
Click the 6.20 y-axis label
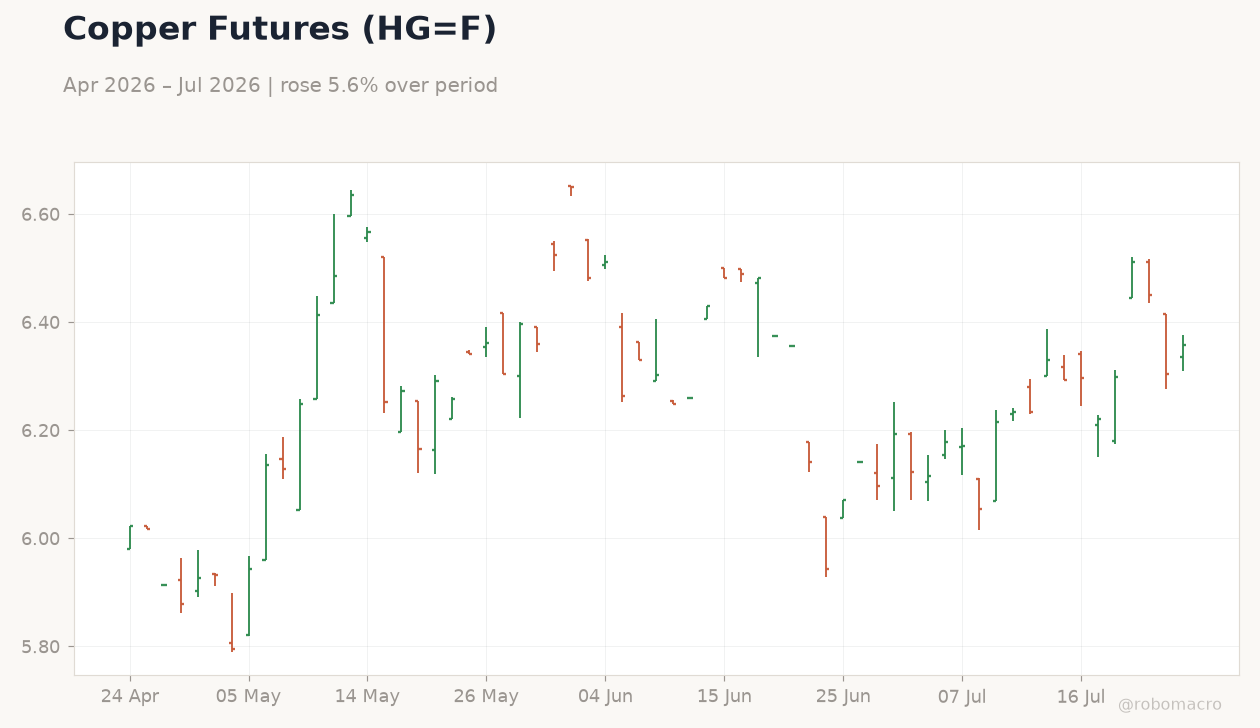click(x=41, y=431)
